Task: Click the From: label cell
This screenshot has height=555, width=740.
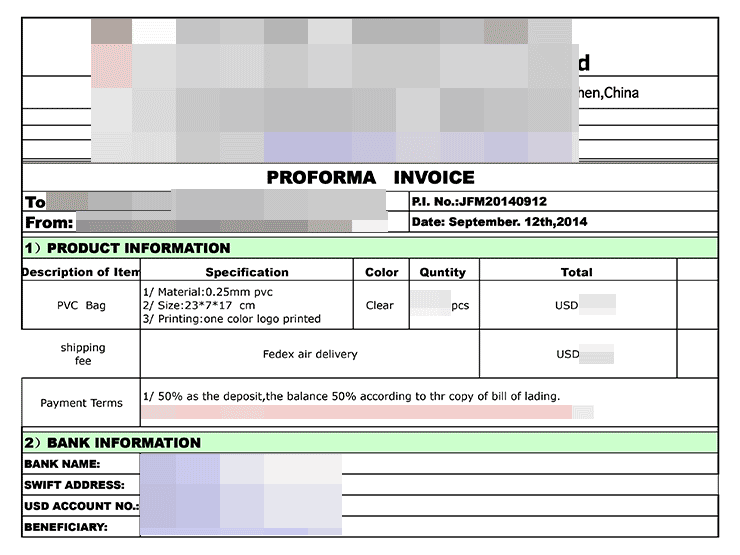Action: (x=49, y=222)
